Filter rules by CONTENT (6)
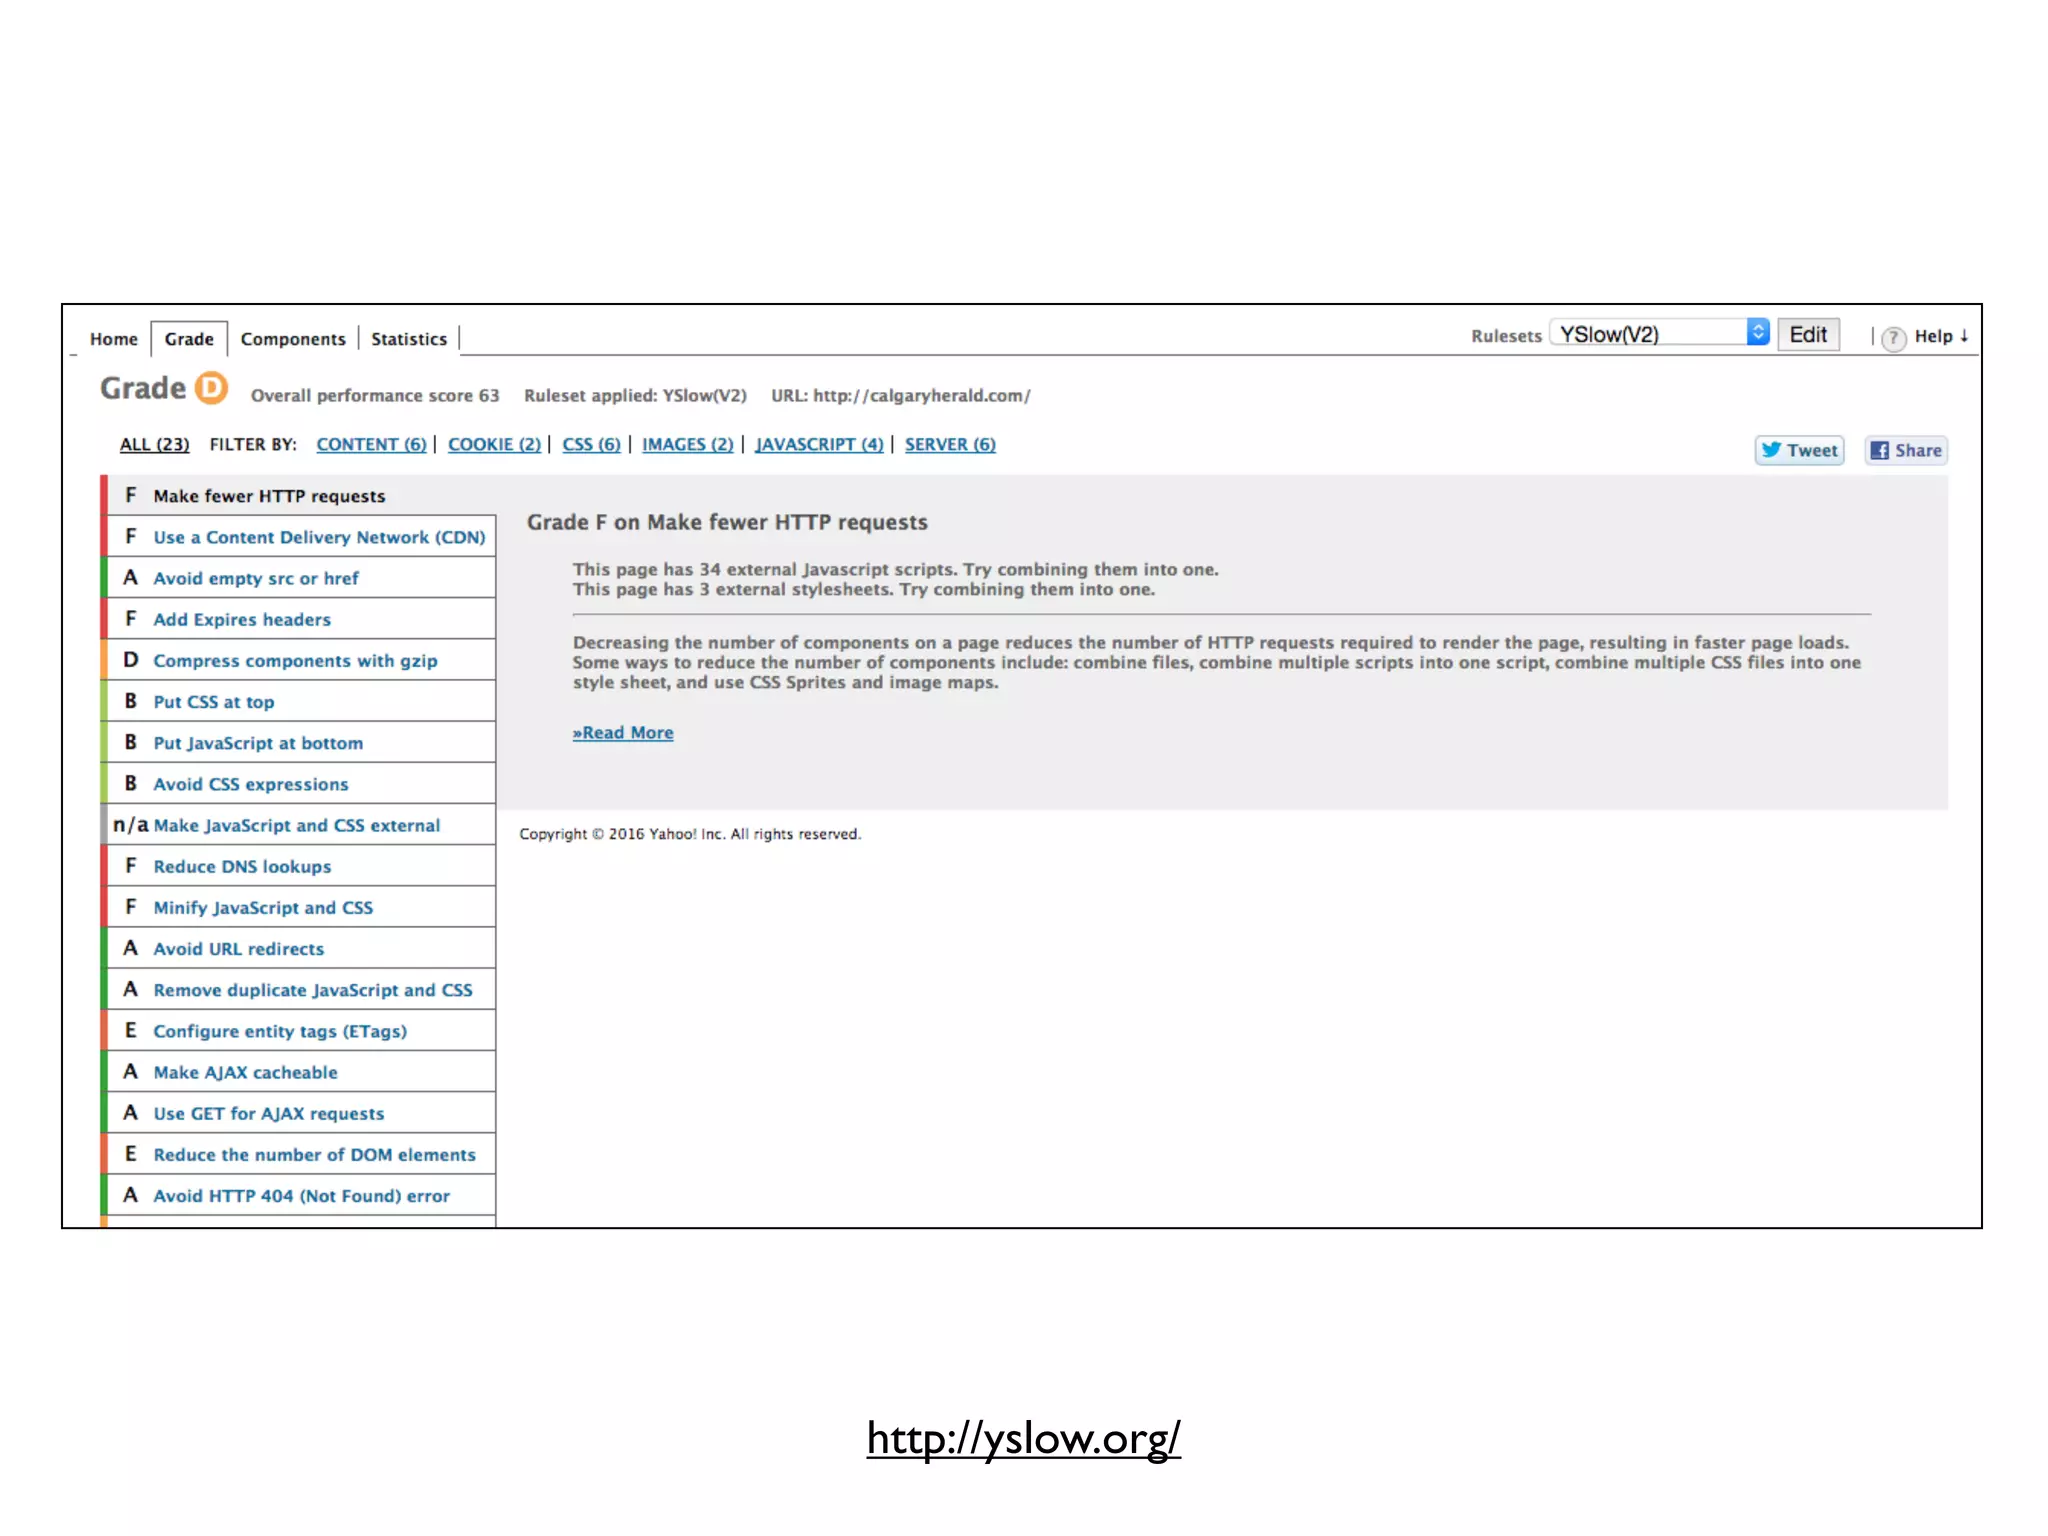Screen dimensions: 2048x1536 tap(371, 444)
